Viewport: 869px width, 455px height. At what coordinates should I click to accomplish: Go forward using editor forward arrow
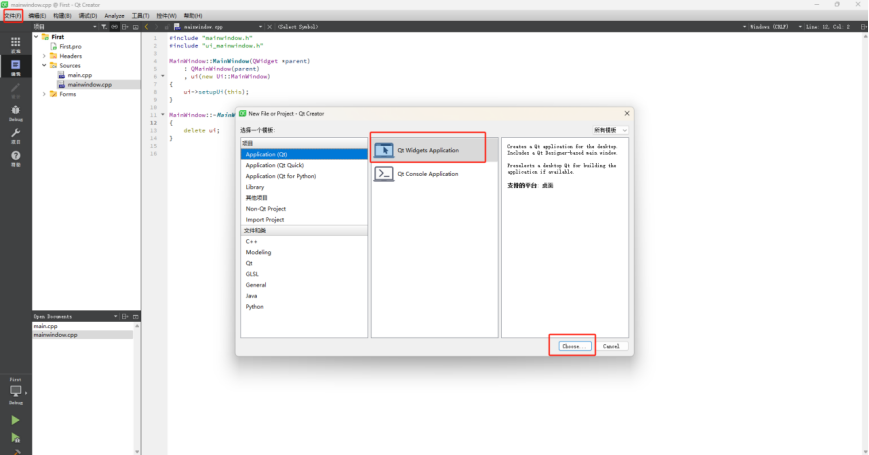[x=157, y=27]
